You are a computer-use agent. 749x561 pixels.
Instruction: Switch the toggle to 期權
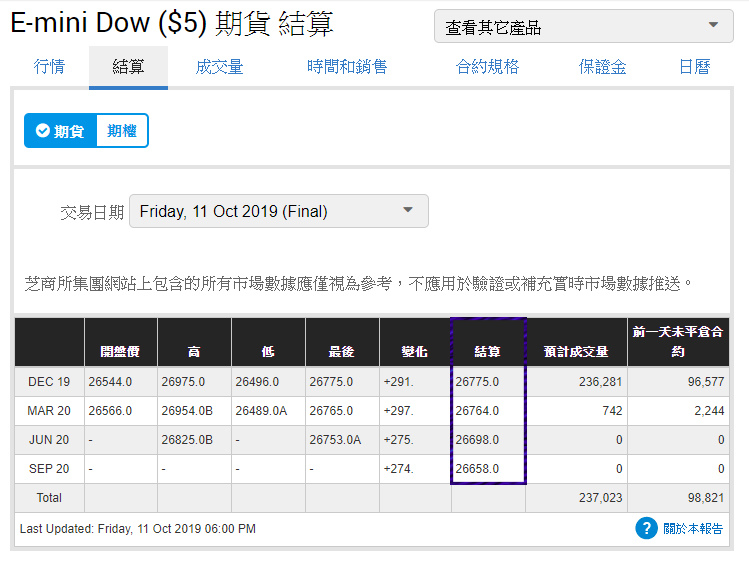[x=122, y=130]
